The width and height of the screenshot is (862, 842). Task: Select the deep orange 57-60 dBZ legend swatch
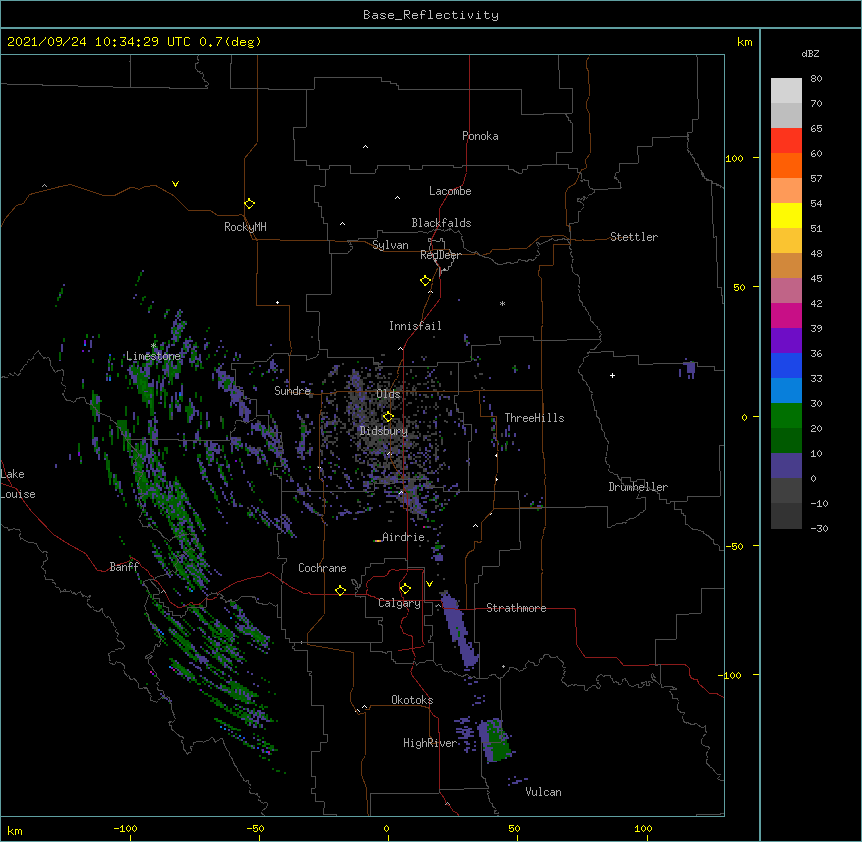(786, 165)
